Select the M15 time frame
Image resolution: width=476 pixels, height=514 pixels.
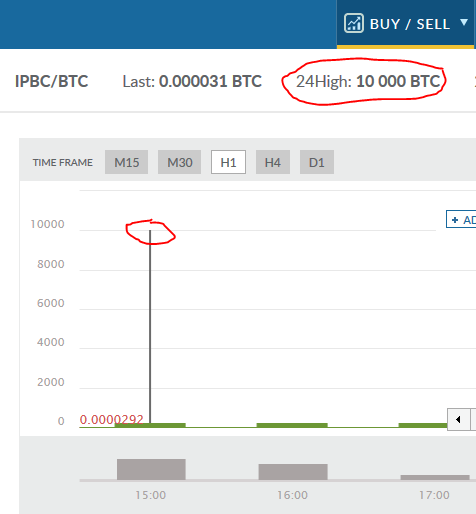pyautogui.click(x=126, y=162)
